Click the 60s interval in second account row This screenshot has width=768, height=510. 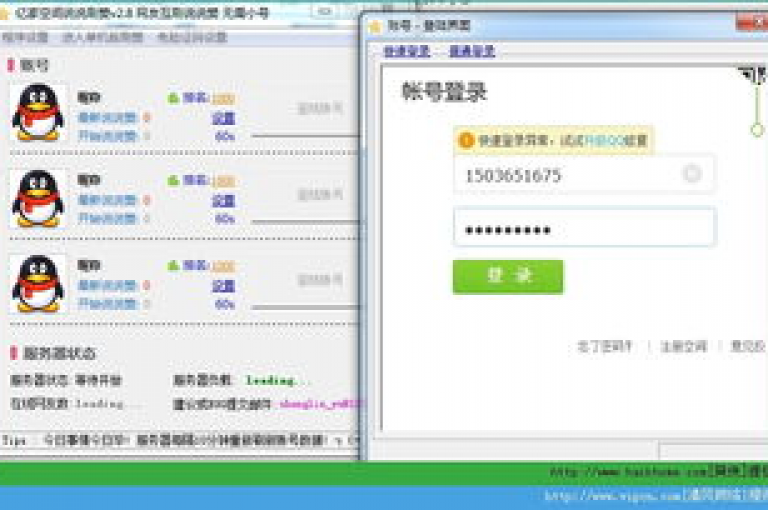click(225, 219)
